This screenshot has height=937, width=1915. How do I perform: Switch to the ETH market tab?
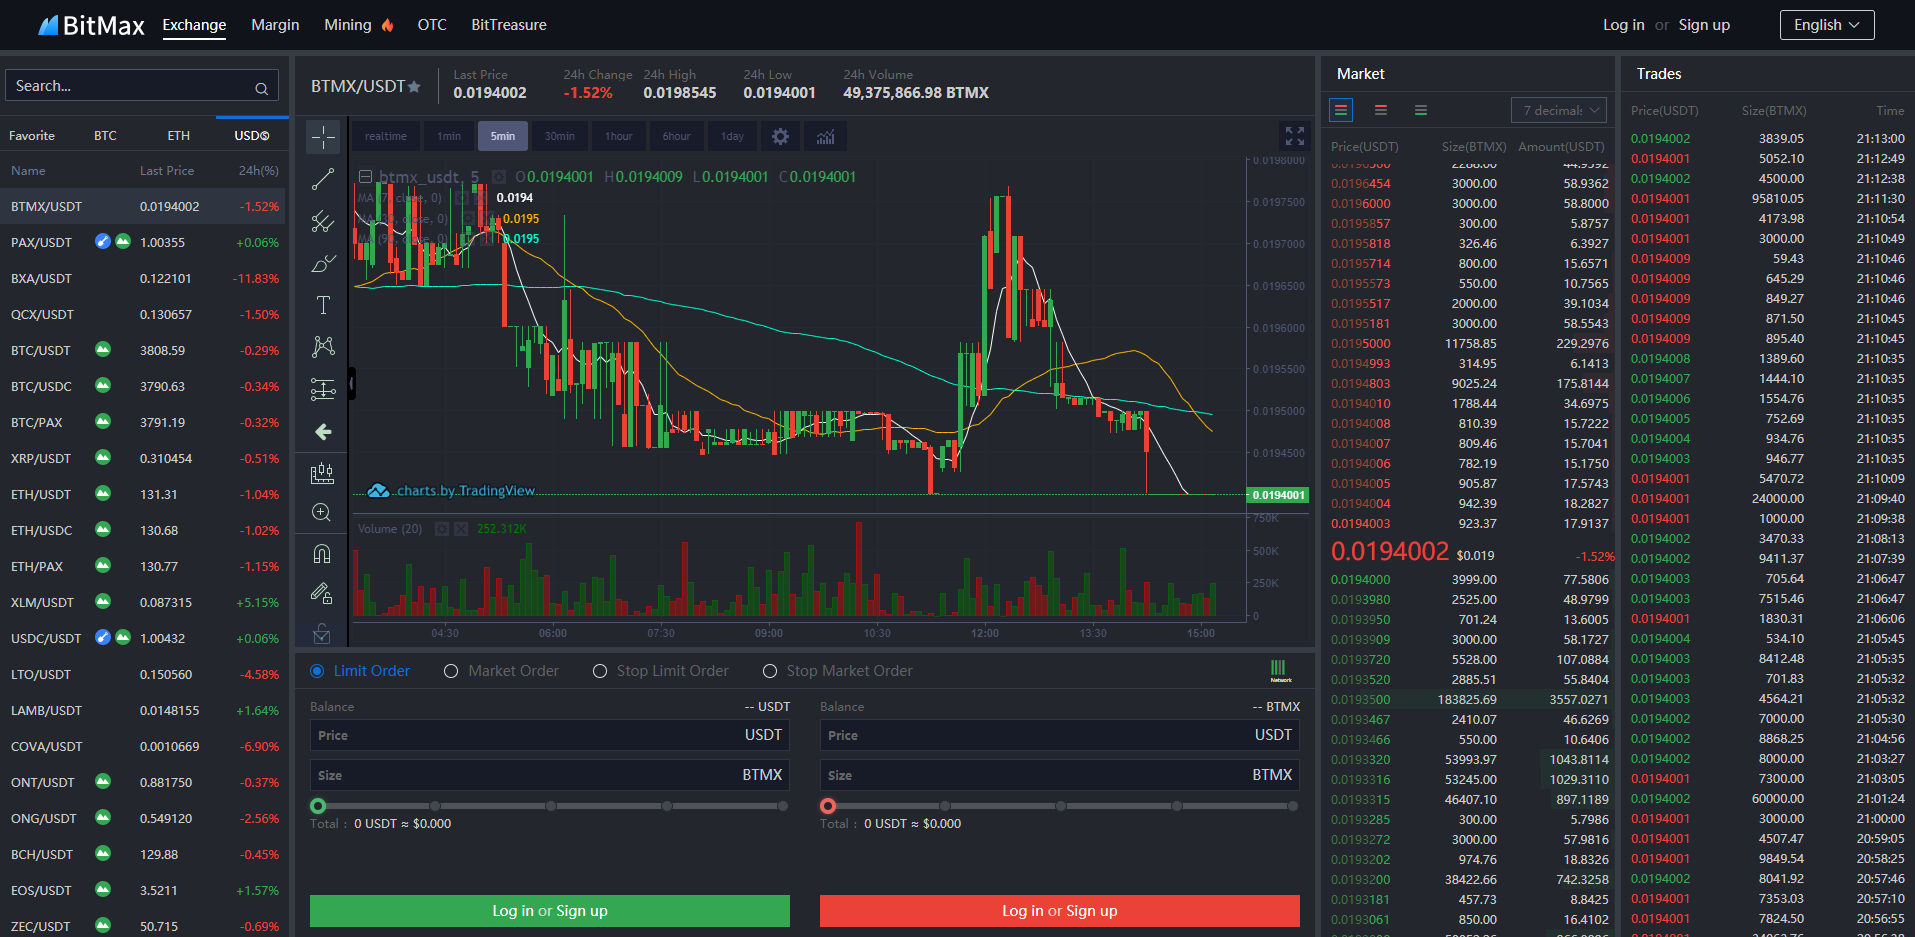(178, 136)
